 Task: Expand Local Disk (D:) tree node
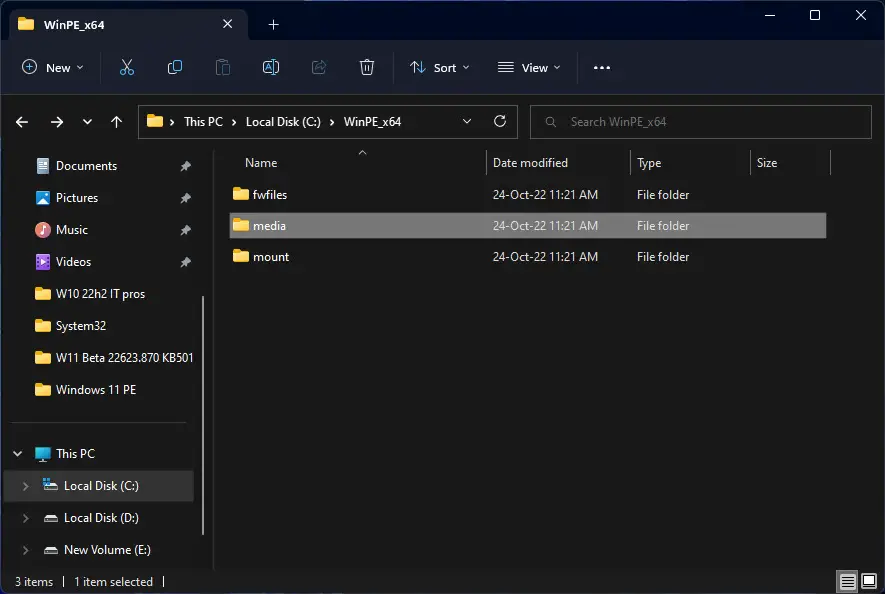point(25,518)
